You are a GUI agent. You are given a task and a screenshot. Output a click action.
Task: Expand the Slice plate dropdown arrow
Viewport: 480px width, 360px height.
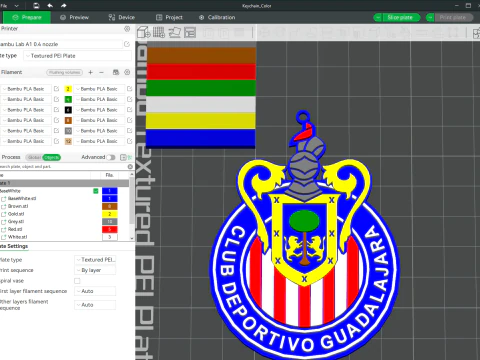(378, 17)
